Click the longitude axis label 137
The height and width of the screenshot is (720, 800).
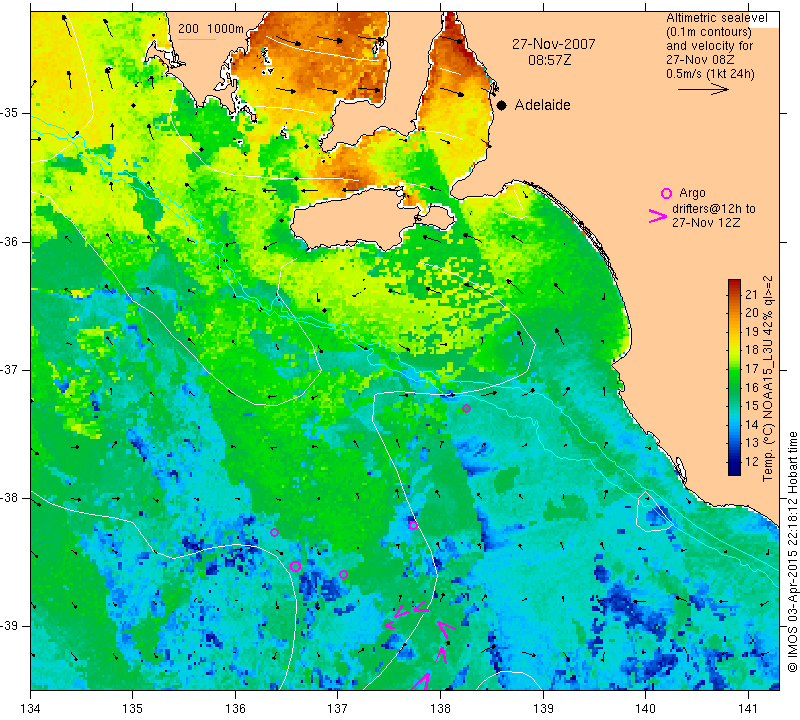[x=338, y=709]
